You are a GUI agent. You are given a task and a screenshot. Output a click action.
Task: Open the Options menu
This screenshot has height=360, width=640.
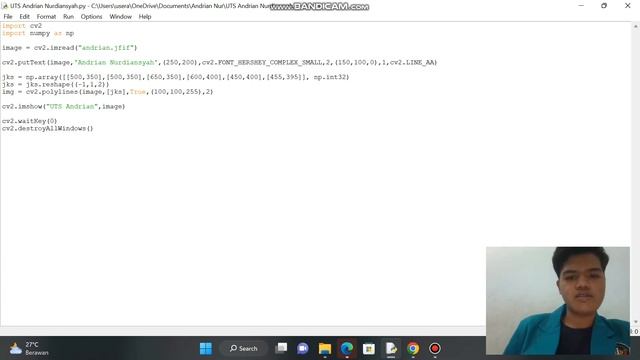[91, 17]
